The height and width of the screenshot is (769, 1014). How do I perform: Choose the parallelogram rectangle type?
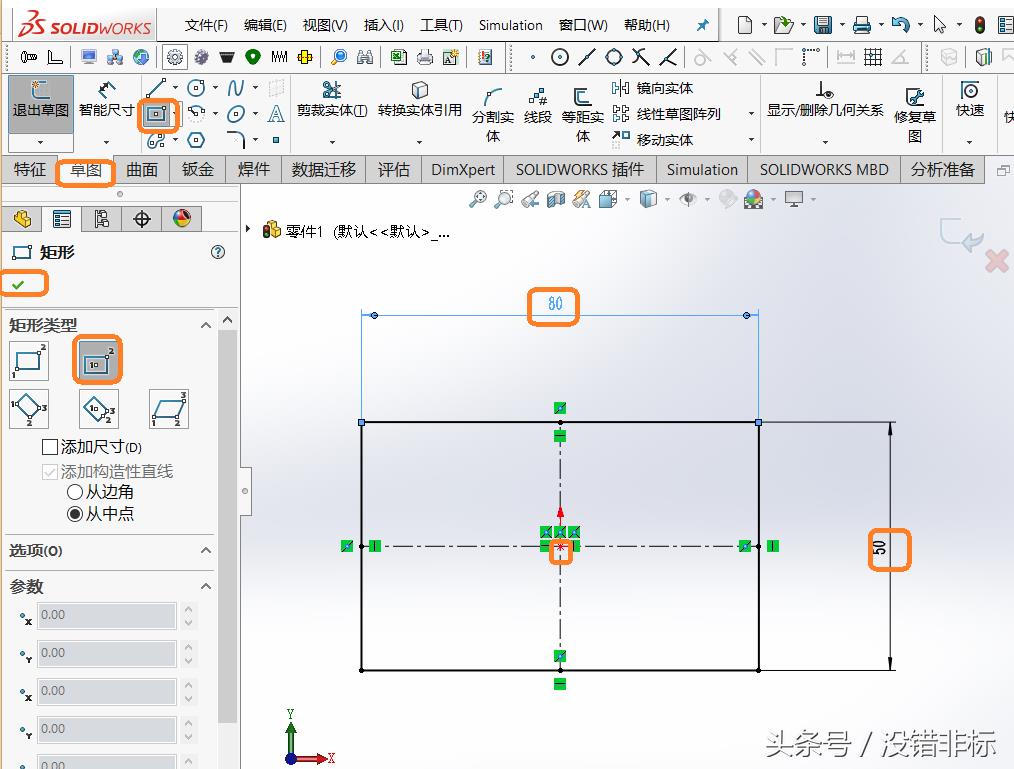point(168,409)
